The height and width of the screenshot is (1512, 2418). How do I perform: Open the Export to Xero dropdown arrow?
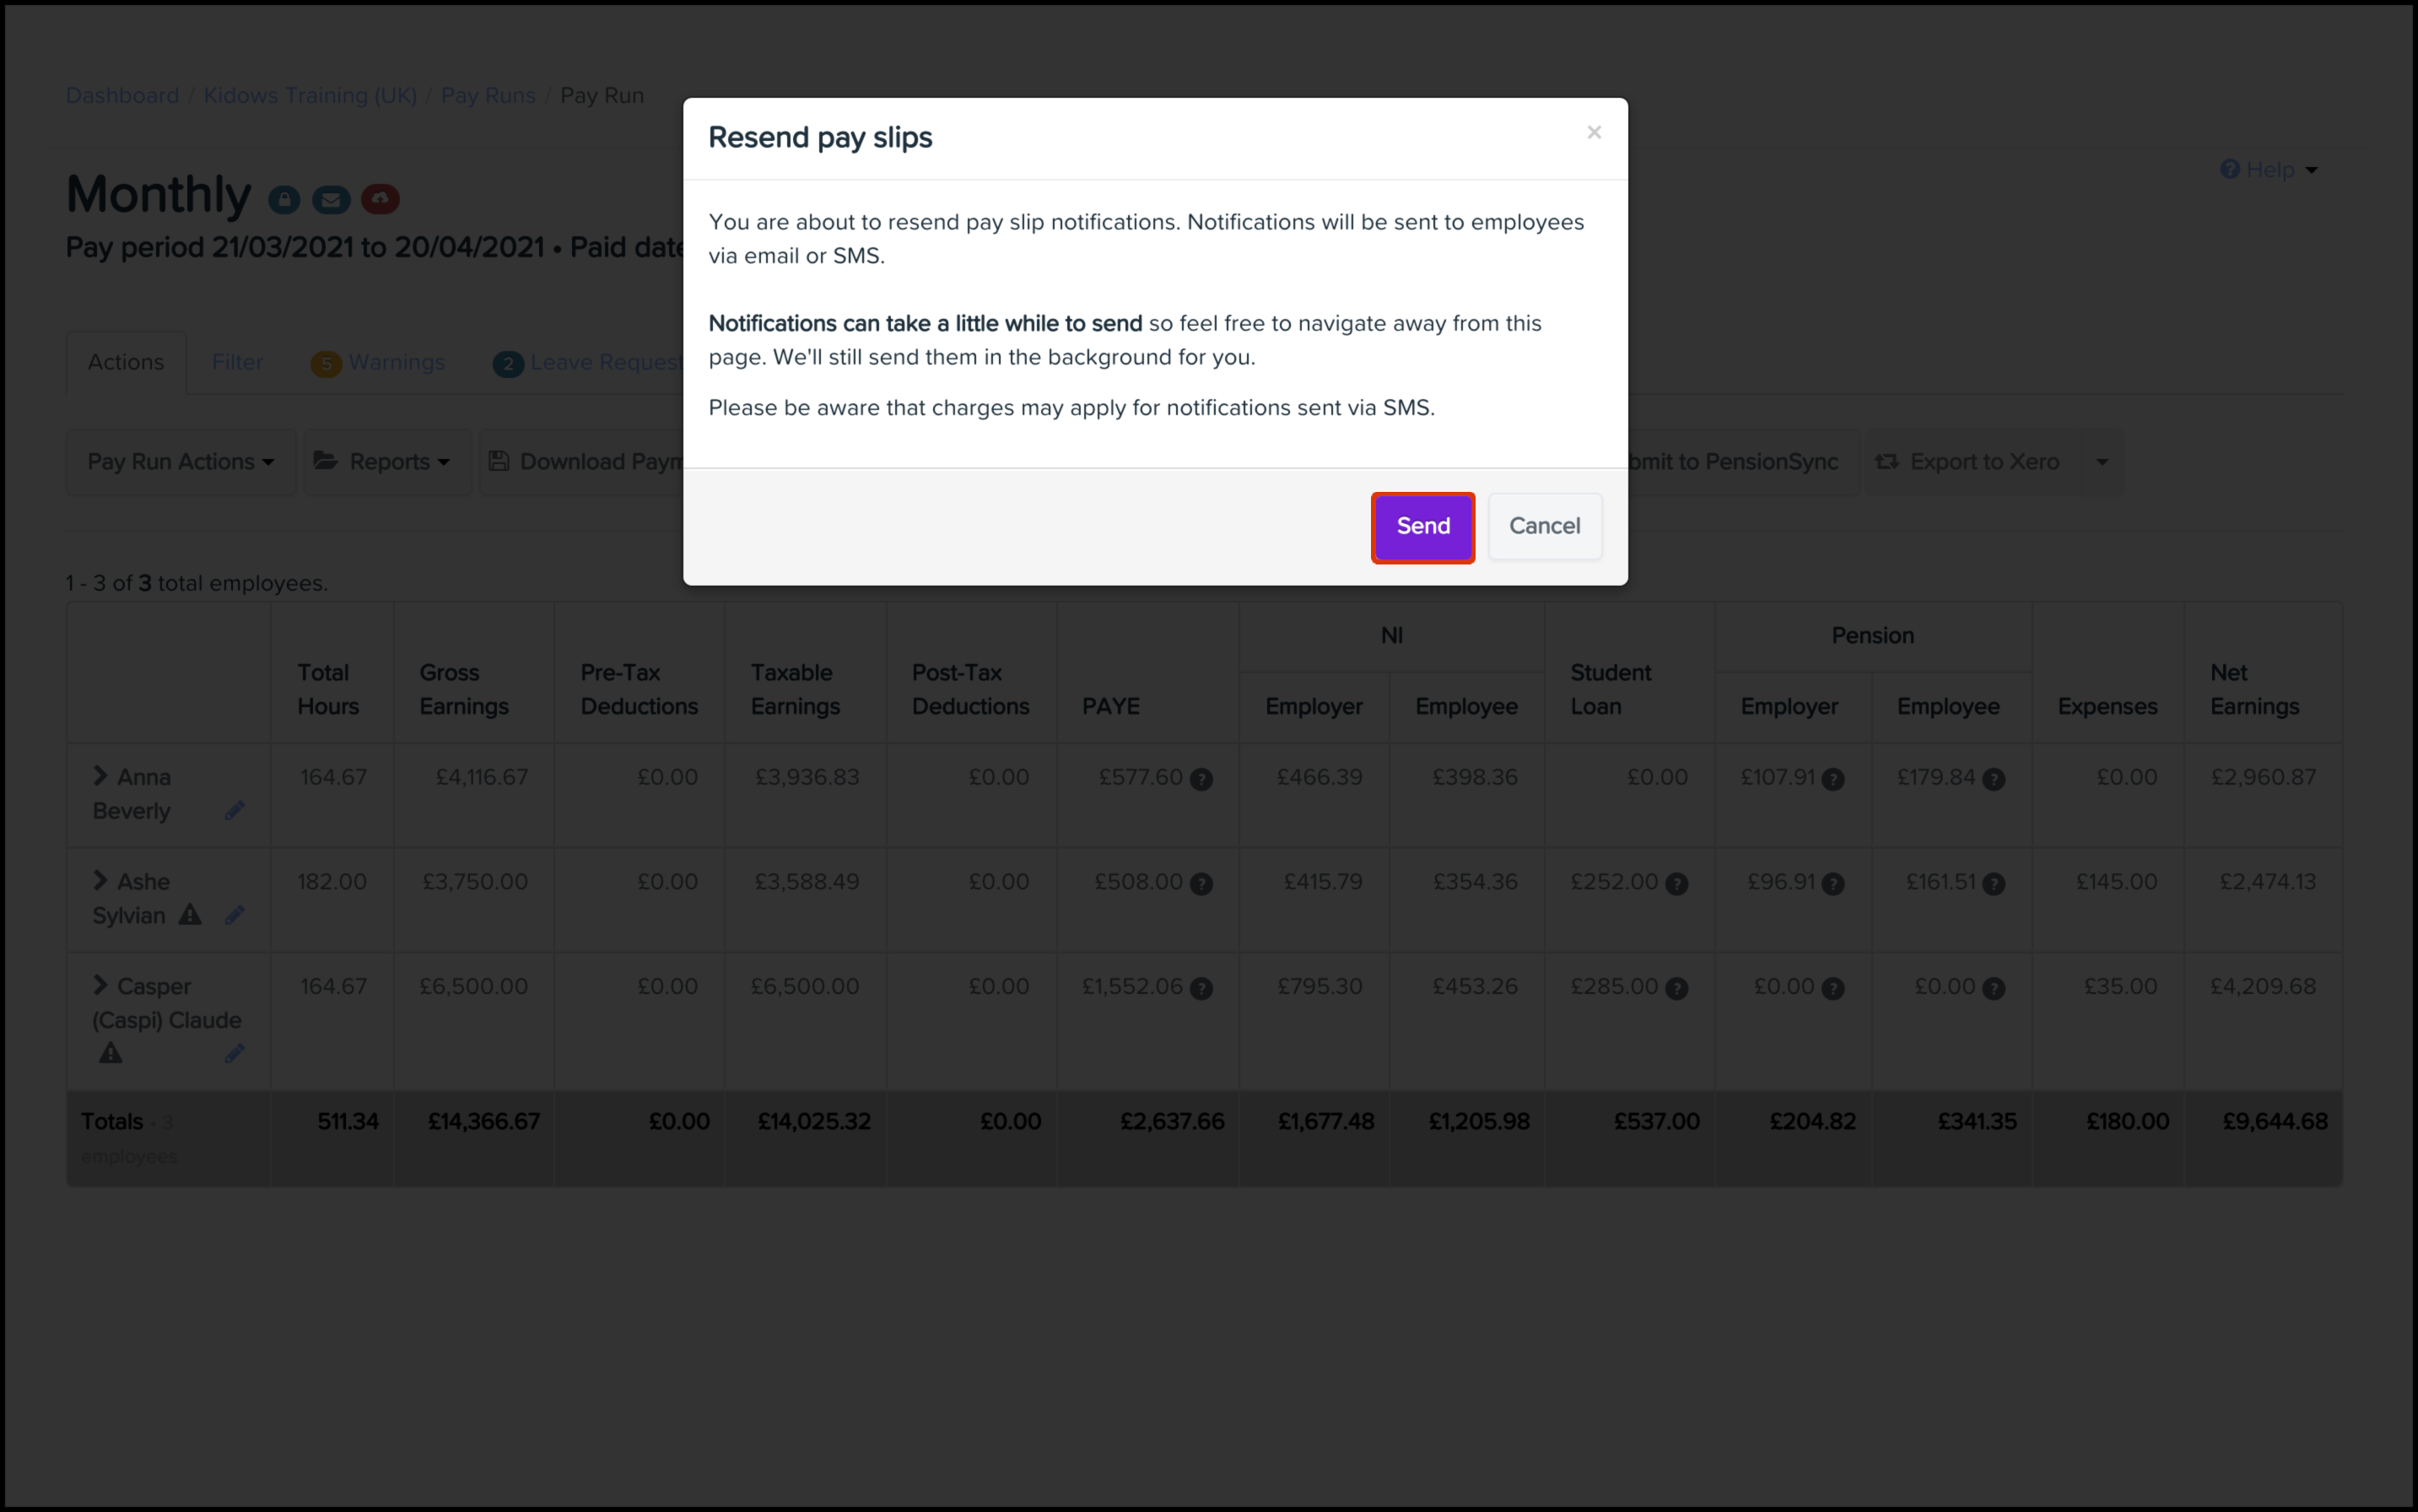(2102, 462)
